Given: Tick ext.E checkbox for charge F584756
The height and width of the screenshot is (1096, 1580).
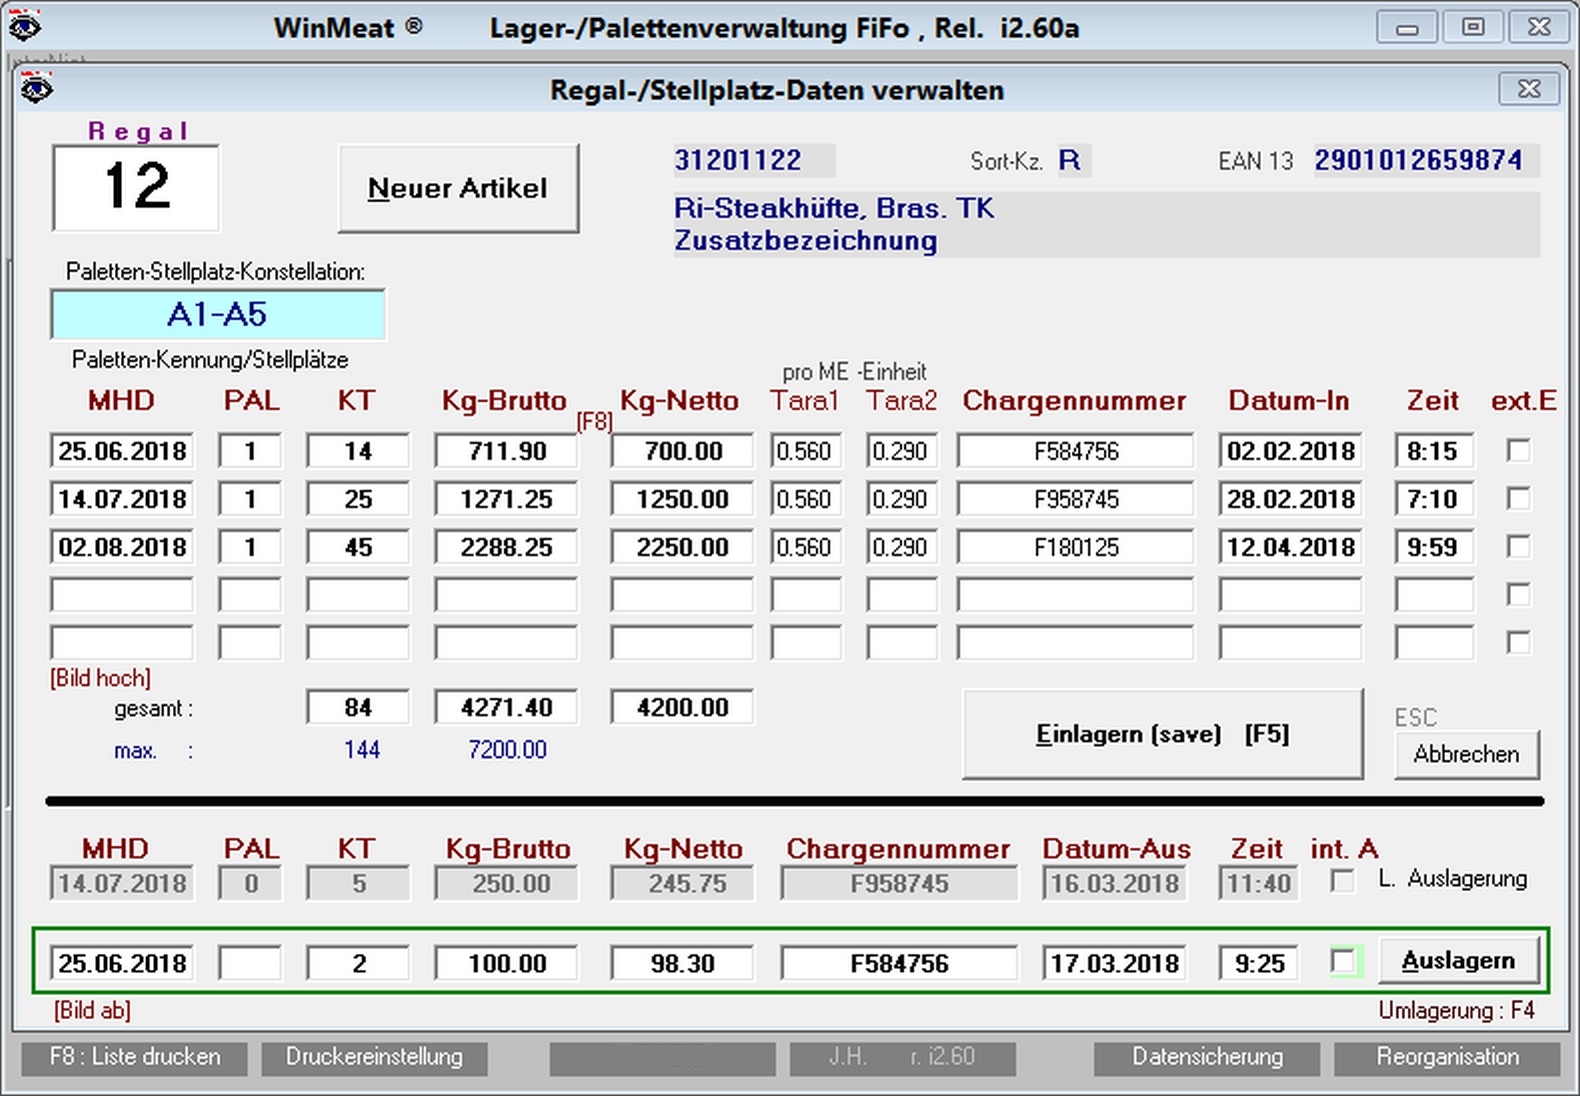Looking at the screenshot, I should coord(1518,451).
